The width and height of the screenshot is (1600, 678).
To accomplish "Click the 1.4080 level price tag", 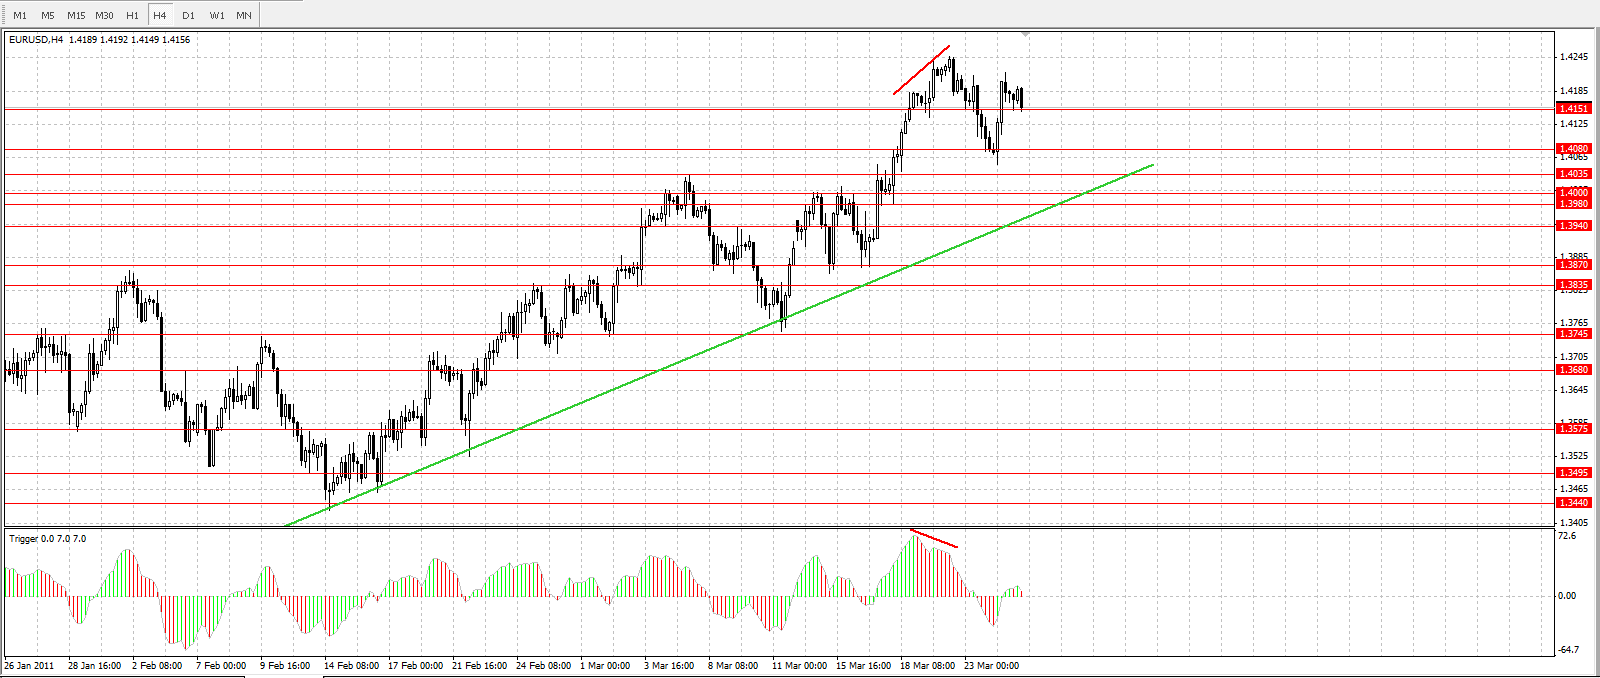I will click(x=1574, y=149).
